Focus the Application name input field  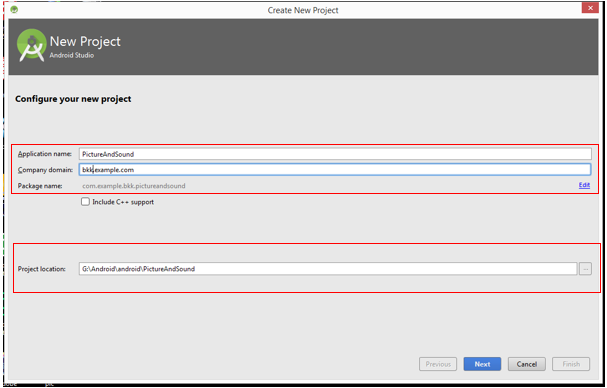335,154
